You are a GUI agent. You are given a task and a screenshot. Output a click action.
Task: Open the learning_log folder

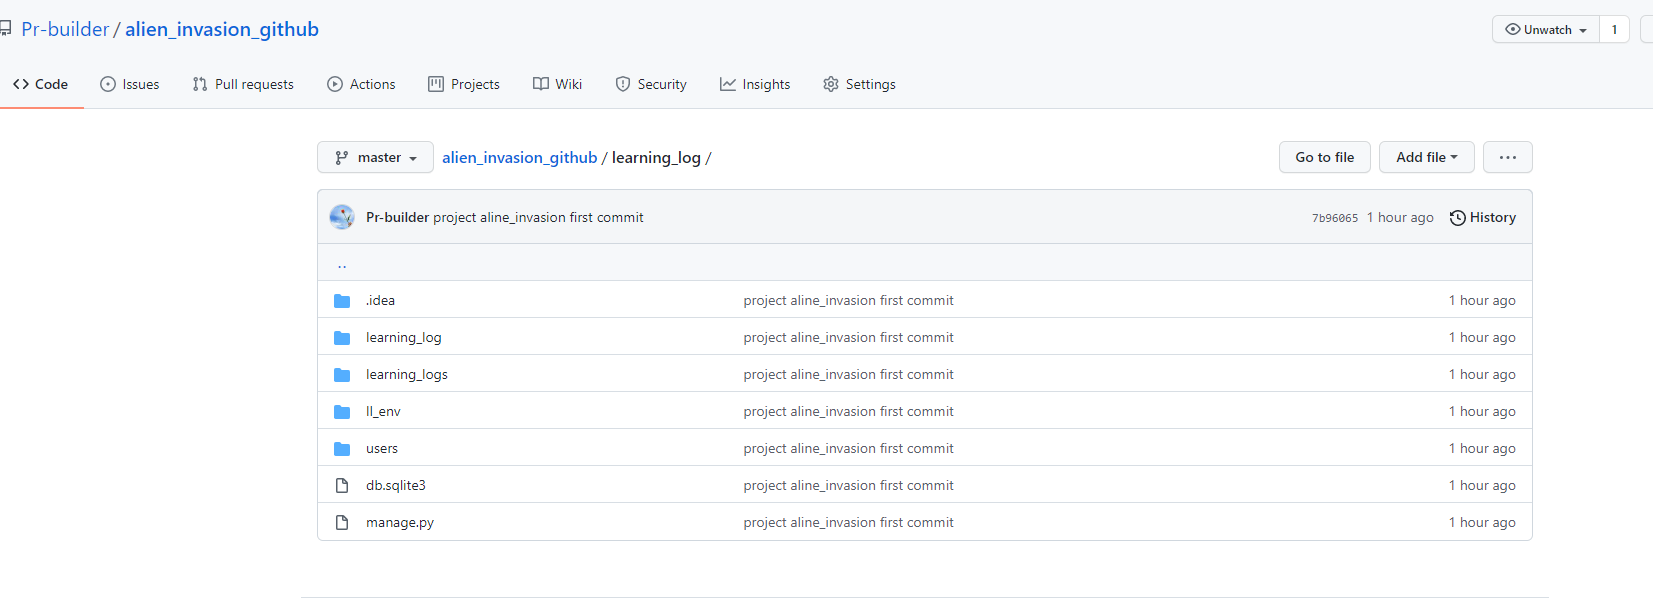(403, 337)
